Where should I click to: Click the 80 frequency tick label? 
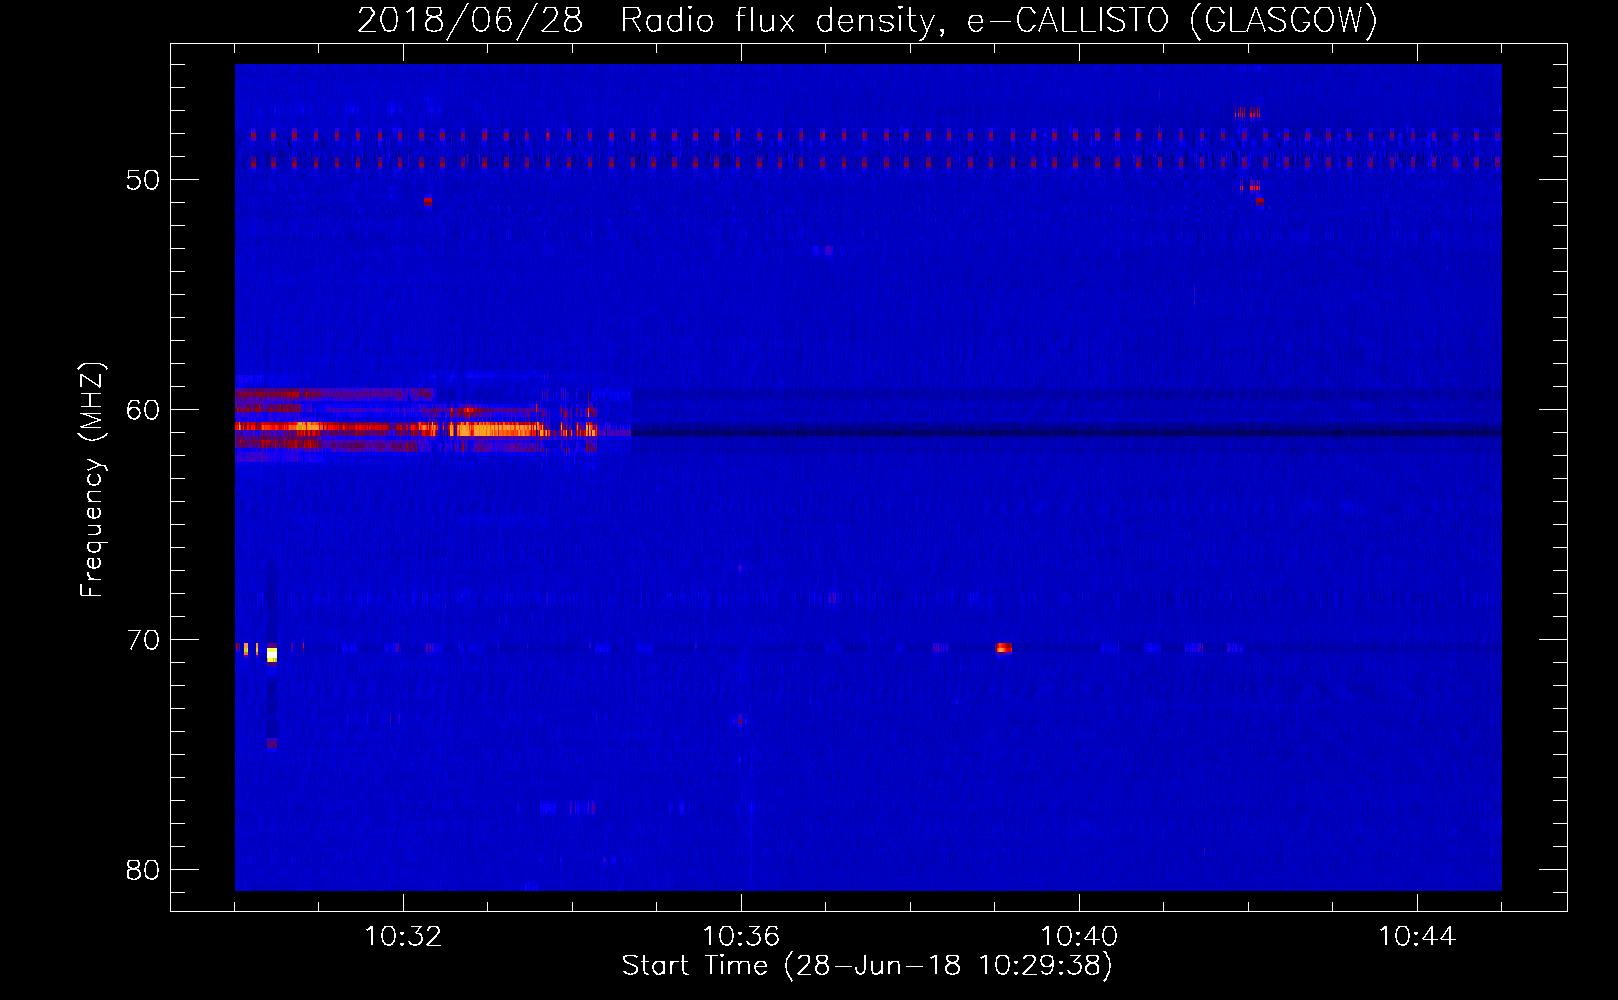tap(143, 870)
